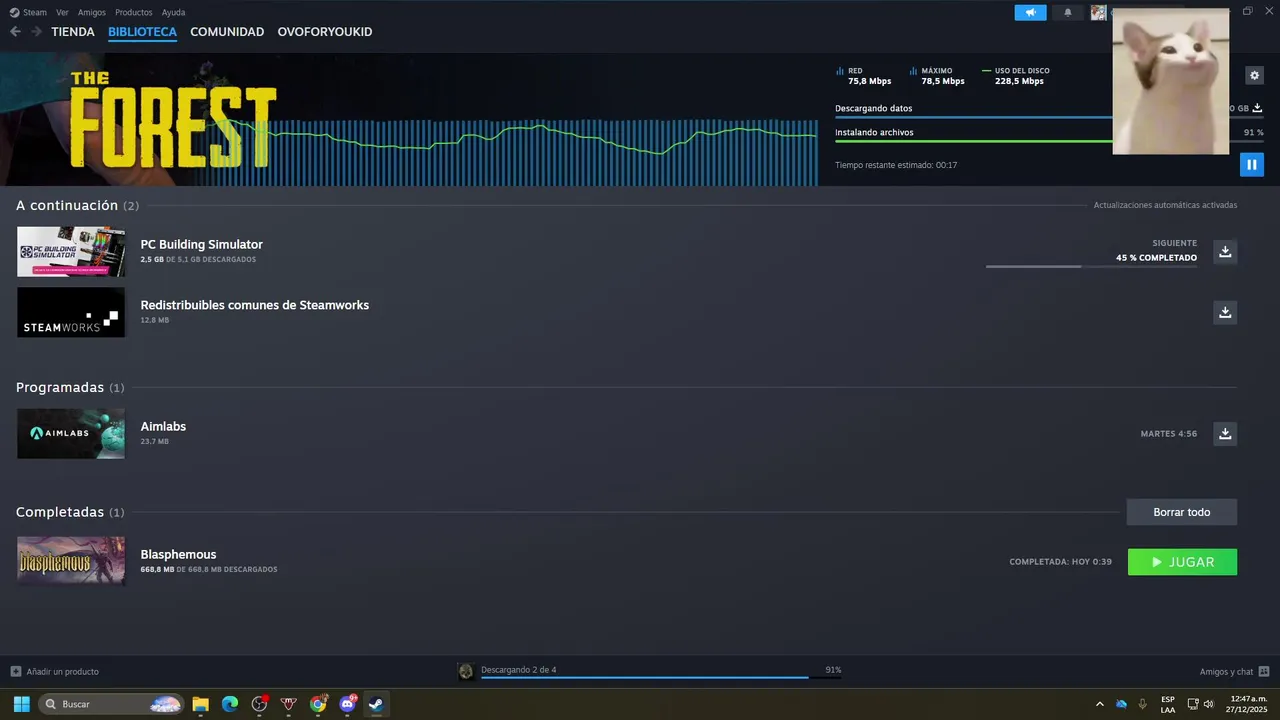
Task: Open the PC Building Simulator title
Action: [201, 244]
